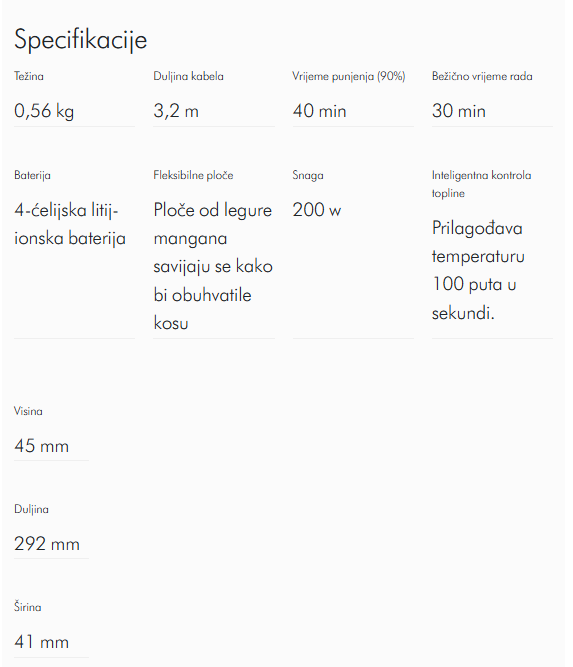Viewport: 573px width, 667px height.
Task: Click the Ploče od legure mangana description
Action: 213,266
